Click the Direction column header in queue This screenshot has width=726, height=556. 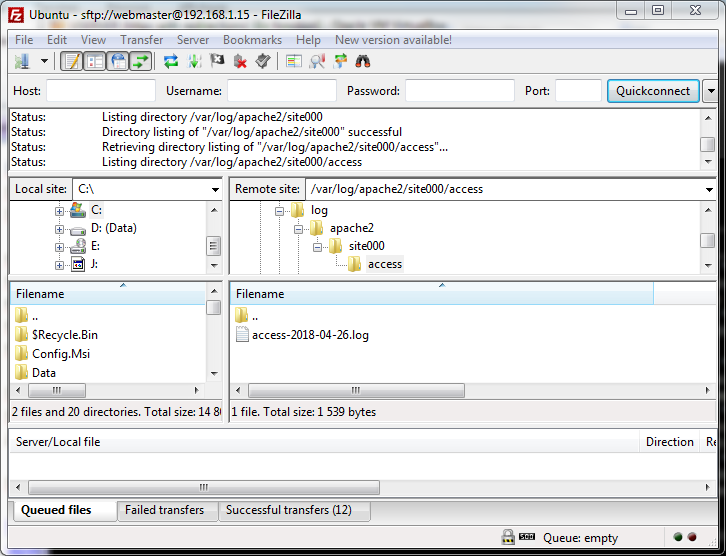670,442
